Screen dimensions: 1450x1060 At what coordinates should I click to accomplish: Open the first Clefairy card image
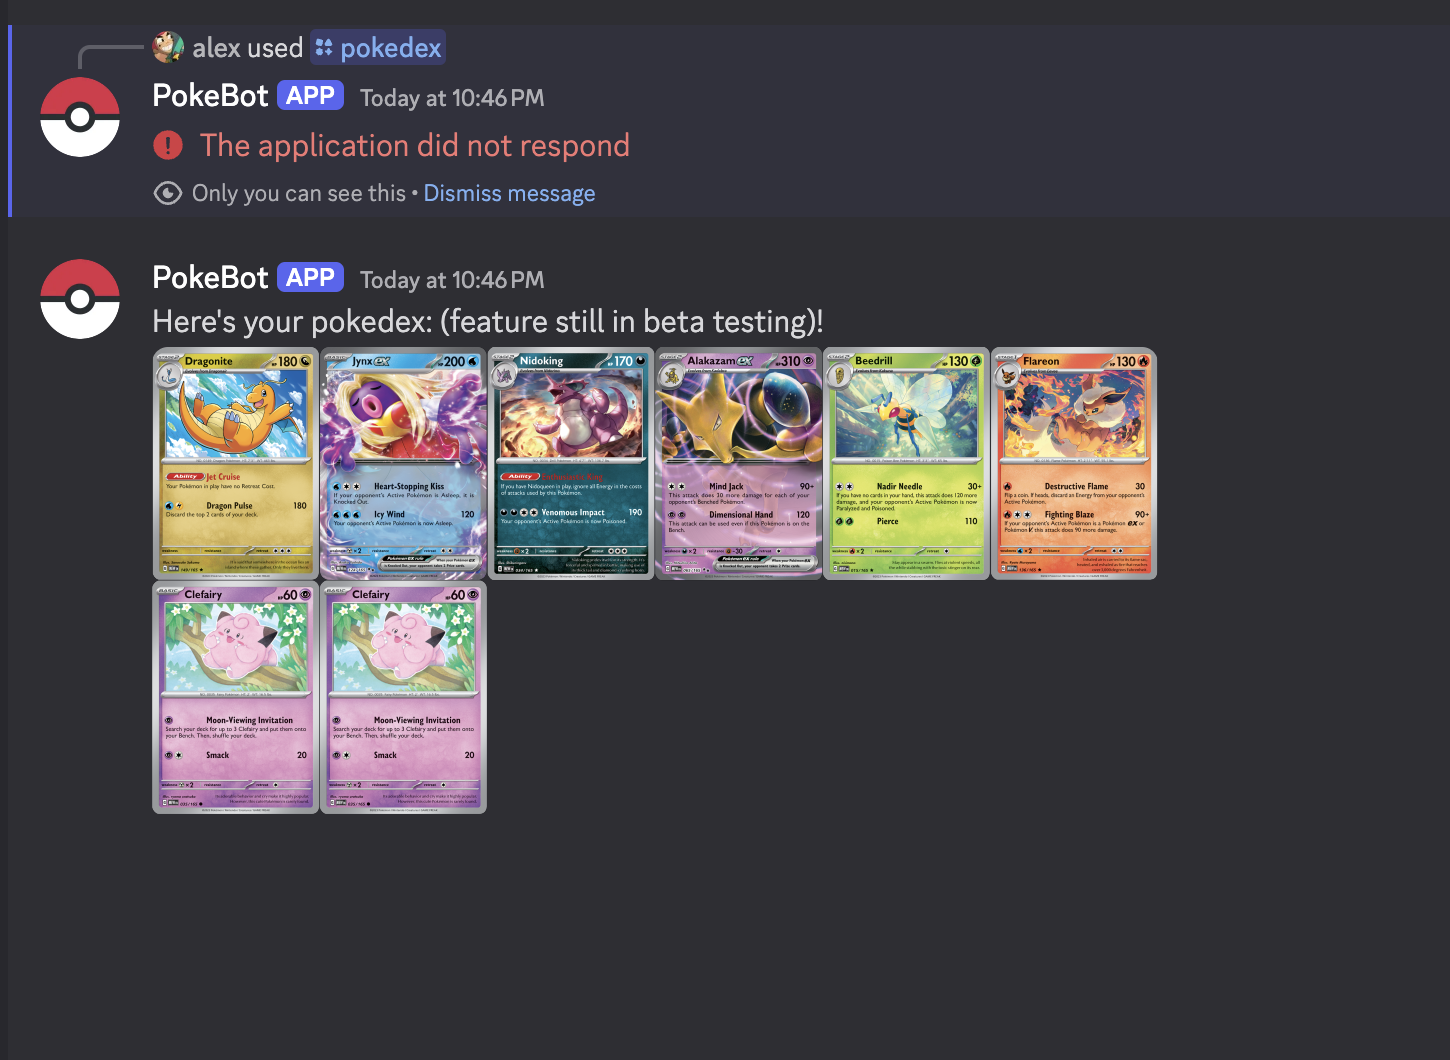[235, 698]
